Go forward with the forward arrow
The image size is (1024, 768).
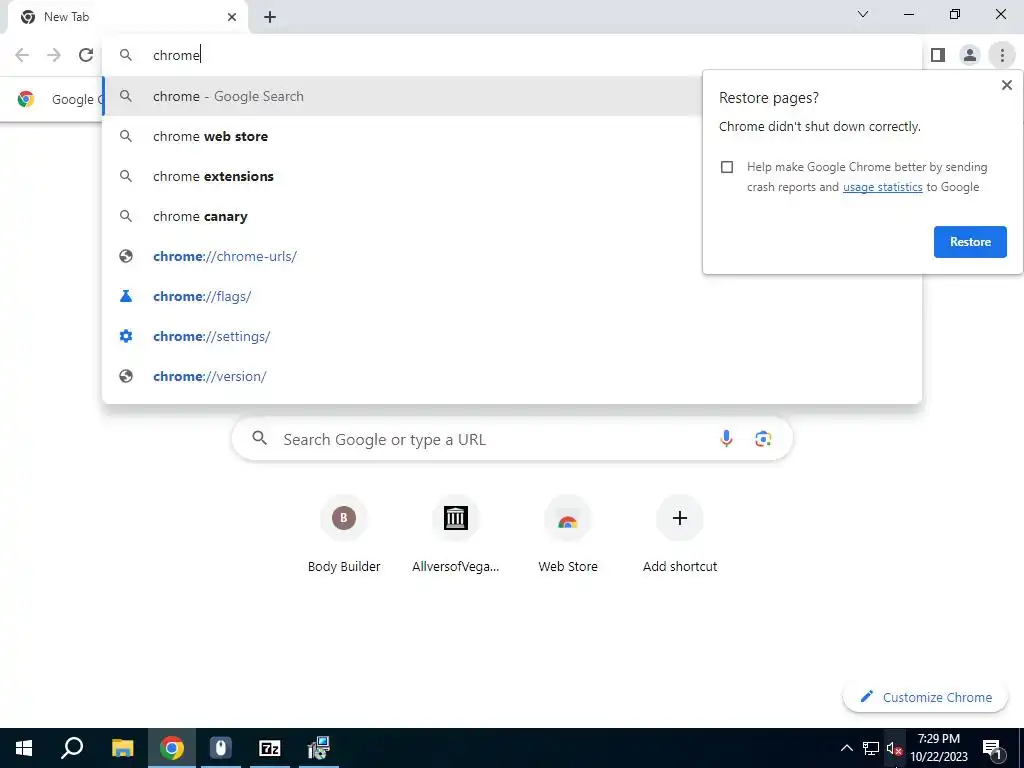tap(54, 55)
